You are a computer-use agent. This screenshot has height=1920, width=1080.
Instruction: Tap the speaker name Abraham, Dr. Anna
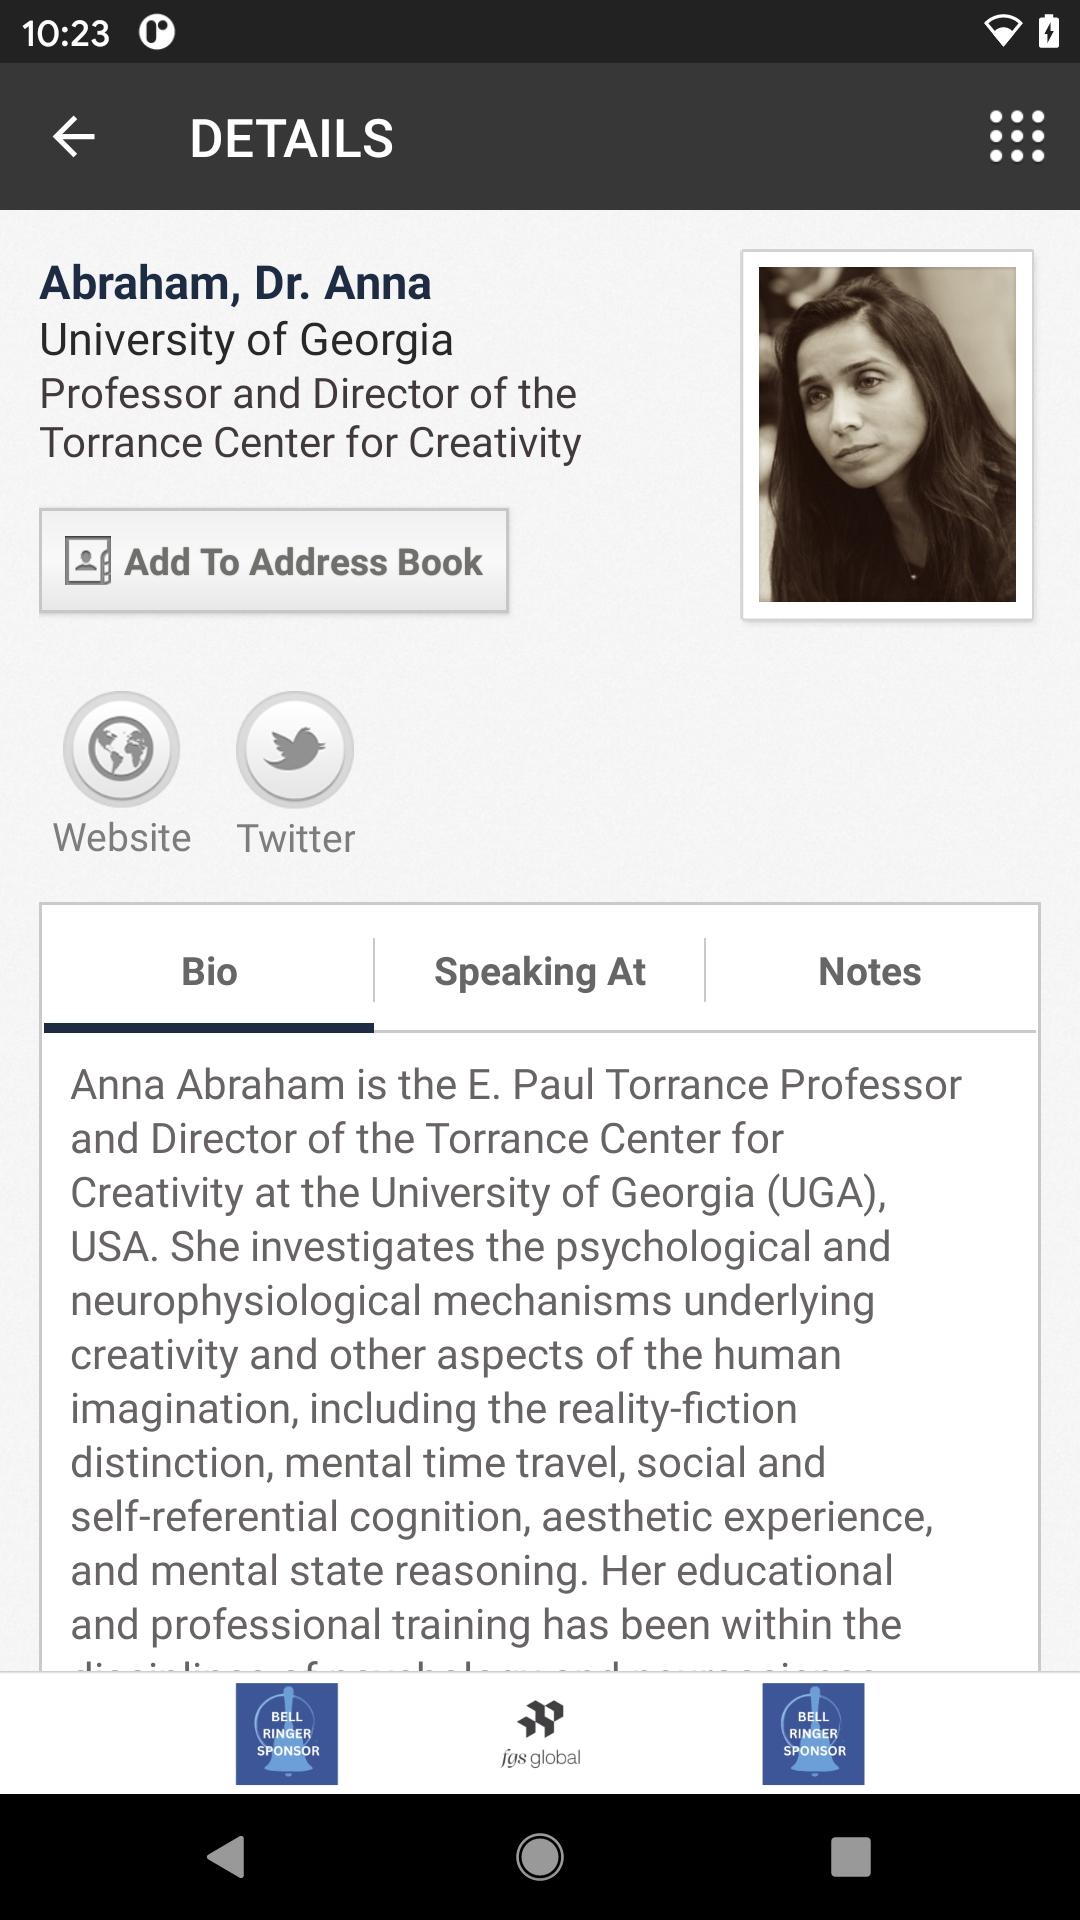coord(236,283)
